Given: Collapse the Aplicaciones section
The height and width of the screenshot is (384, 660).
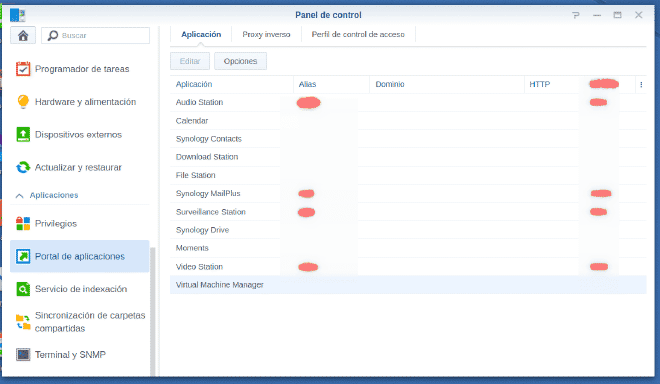Looking at the screenshot, I should (x=19, y=195).
